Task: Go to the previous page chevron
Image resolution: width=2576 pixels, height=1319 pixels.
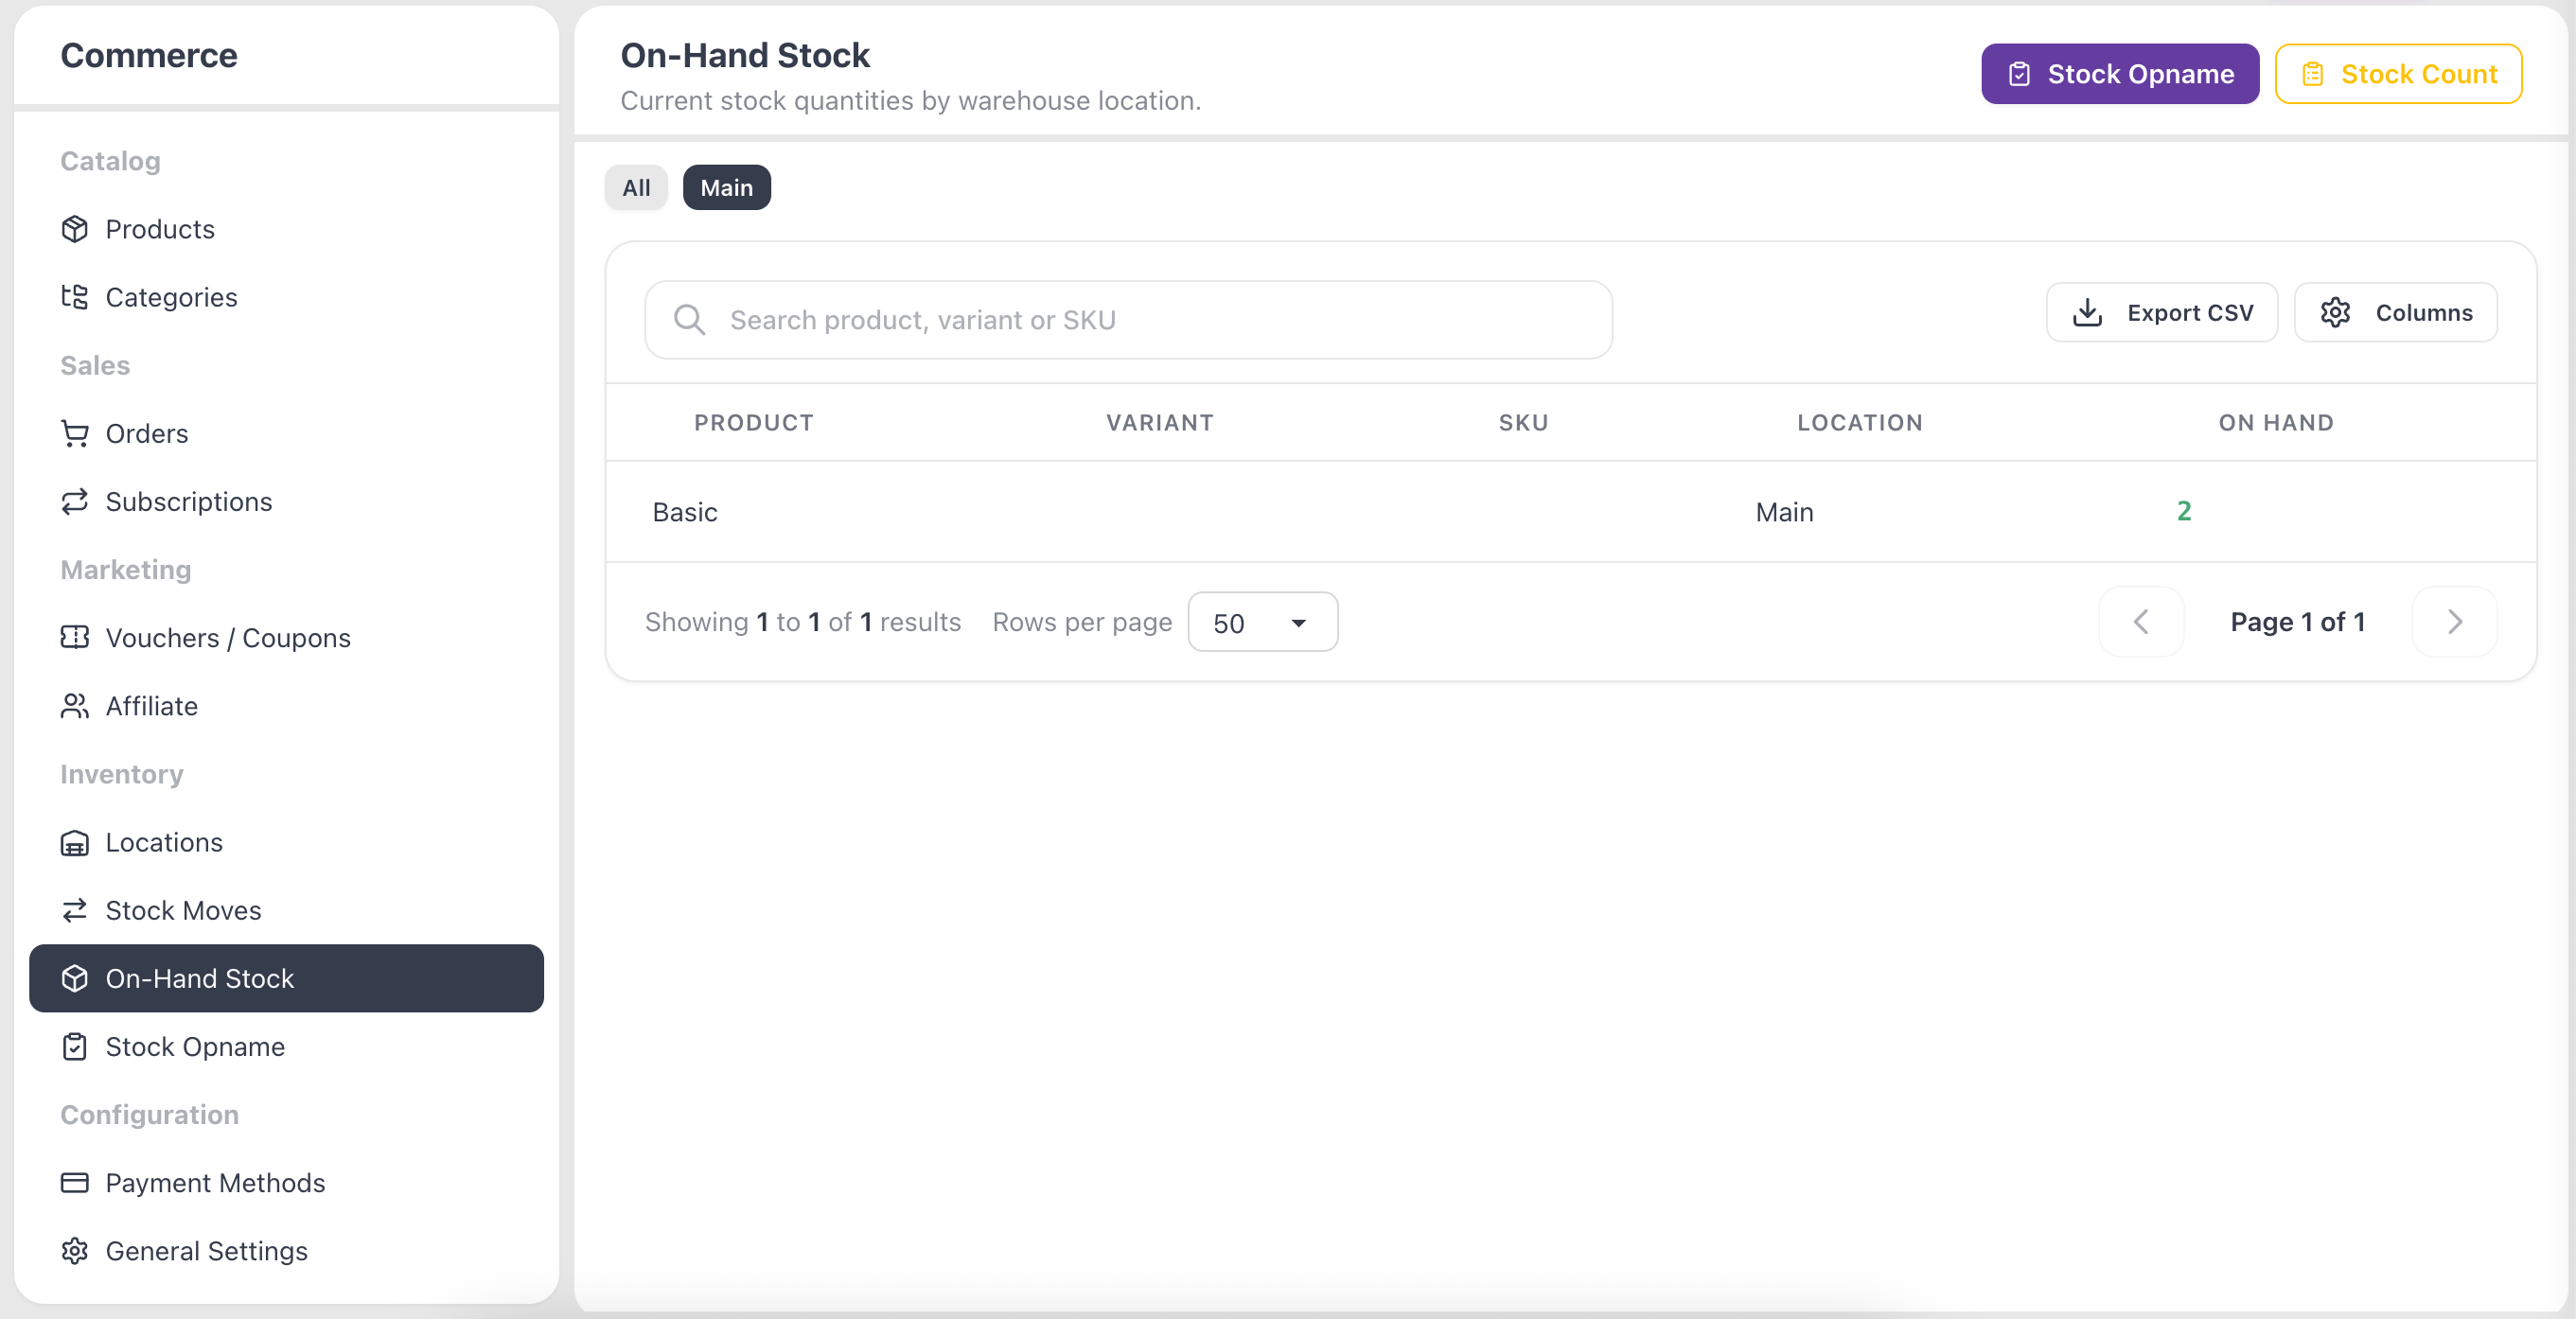Action: [x=2141, y=622]
